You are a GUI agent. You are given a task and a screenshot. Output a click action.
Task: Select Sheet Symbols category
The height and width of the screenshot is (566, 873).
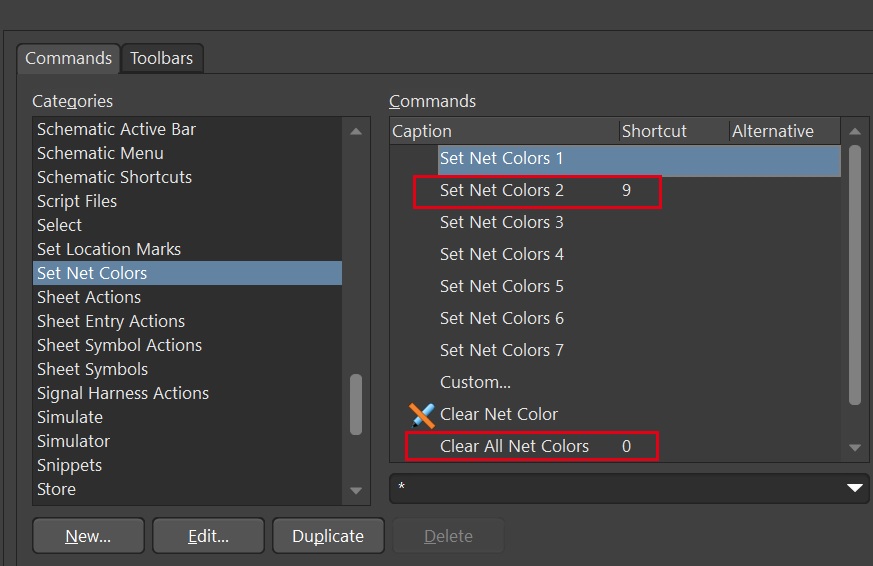click(x=187, y=369)
